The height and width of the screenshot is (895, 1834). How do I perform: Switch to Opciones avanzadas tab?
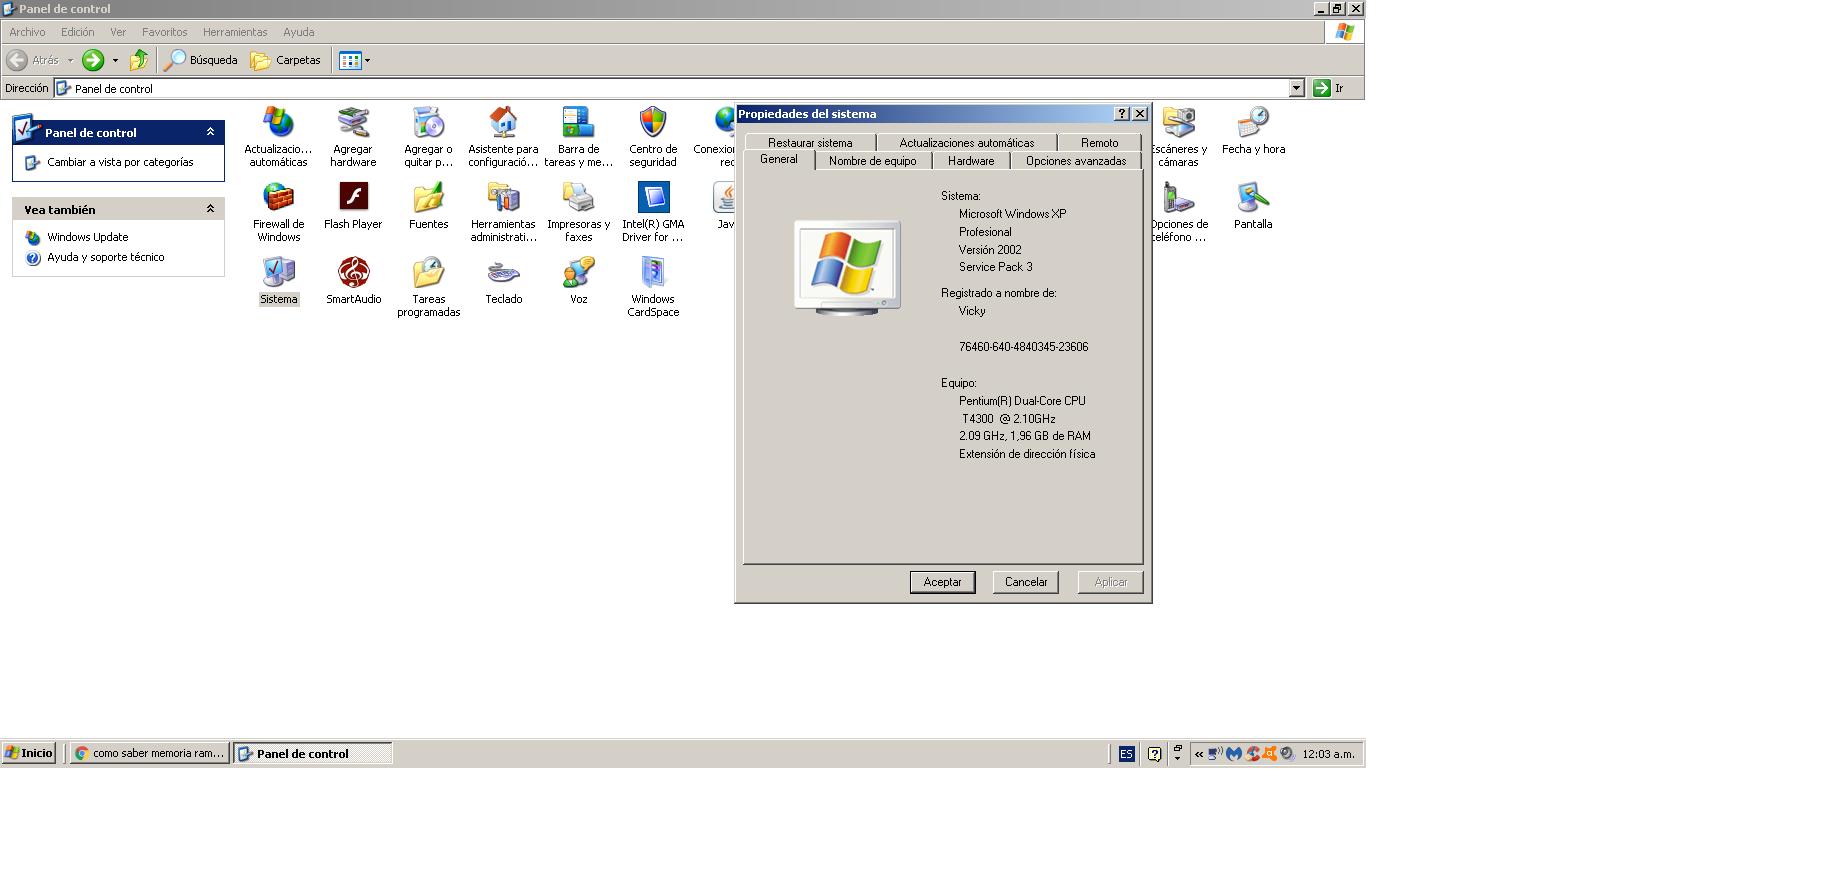pyautogui.click(x=1075, y=161)
